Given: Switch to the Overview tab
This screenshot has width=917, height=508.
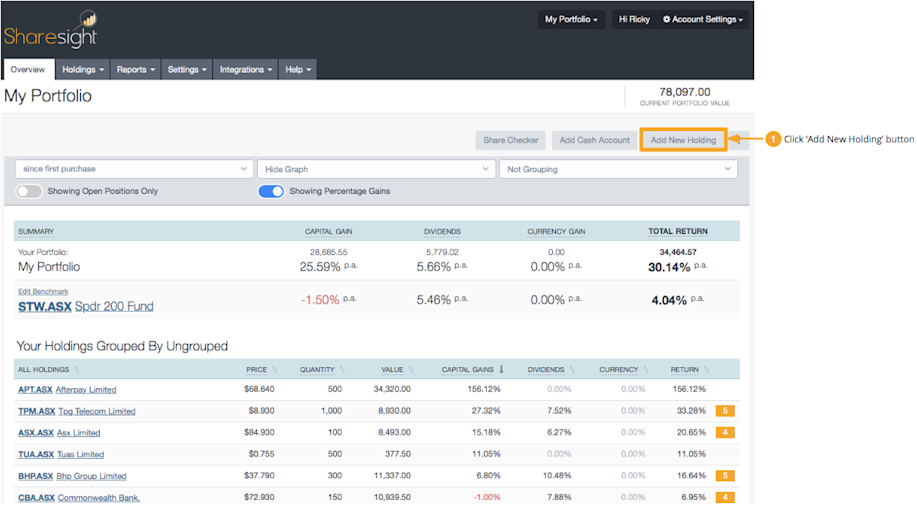Looking at the screenshot, I should tap(27, 70).
